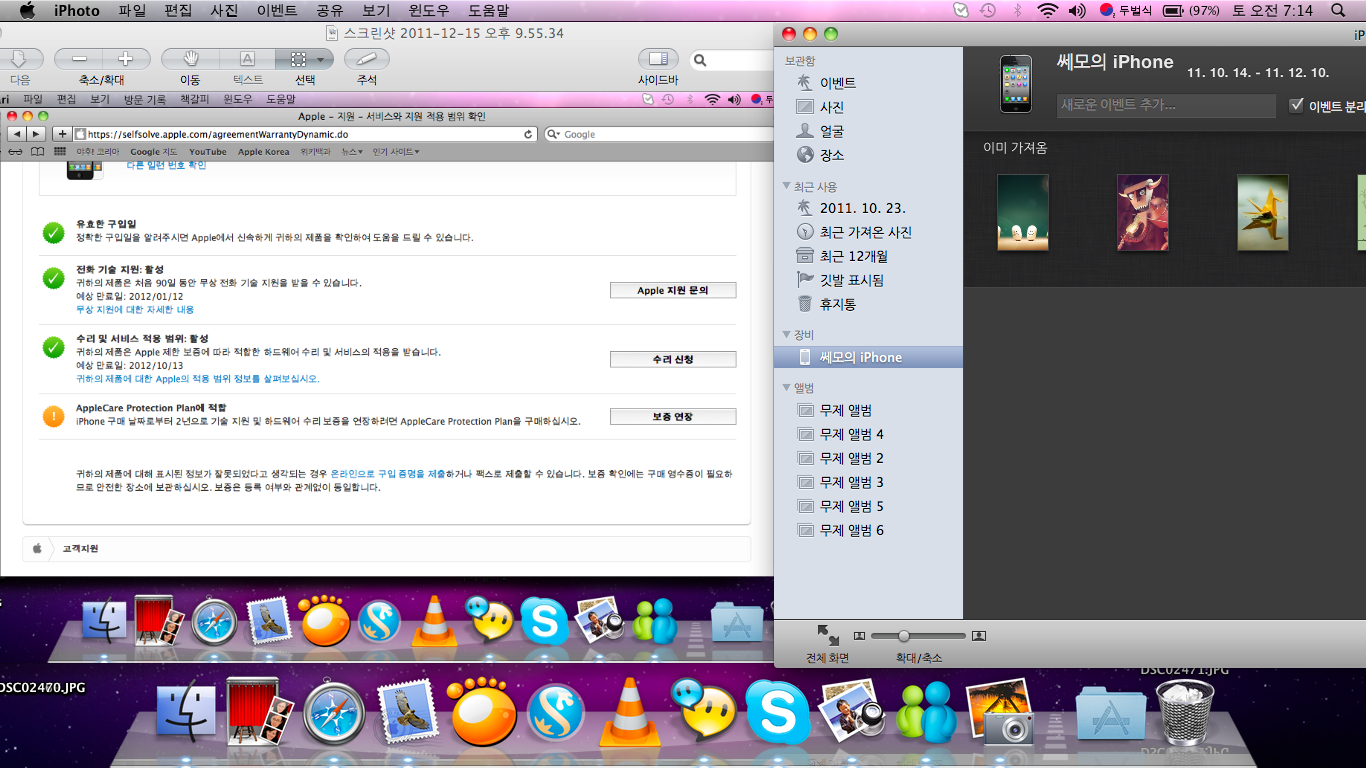Select the 선택 rectangular selection tool
The width and height of the screenshot is (1366, 768).
(297, 59)
